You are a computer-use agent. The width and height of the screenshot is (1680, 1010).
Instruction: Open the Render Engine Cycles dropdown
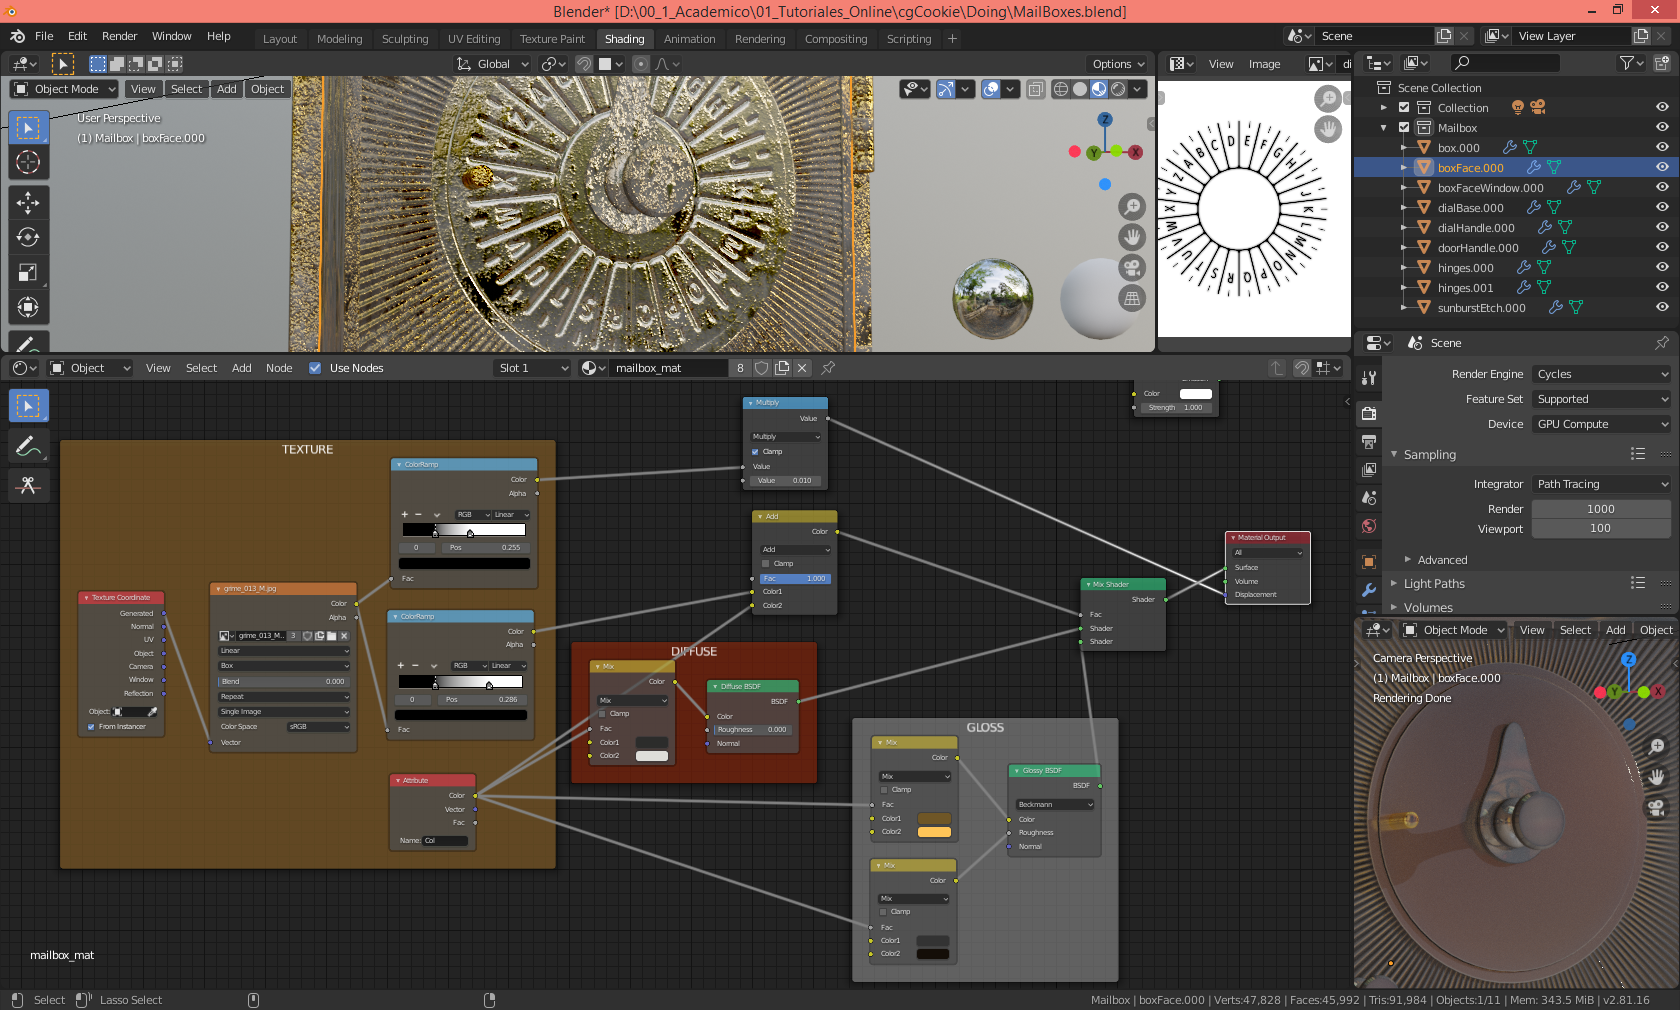coord(1601,374)
